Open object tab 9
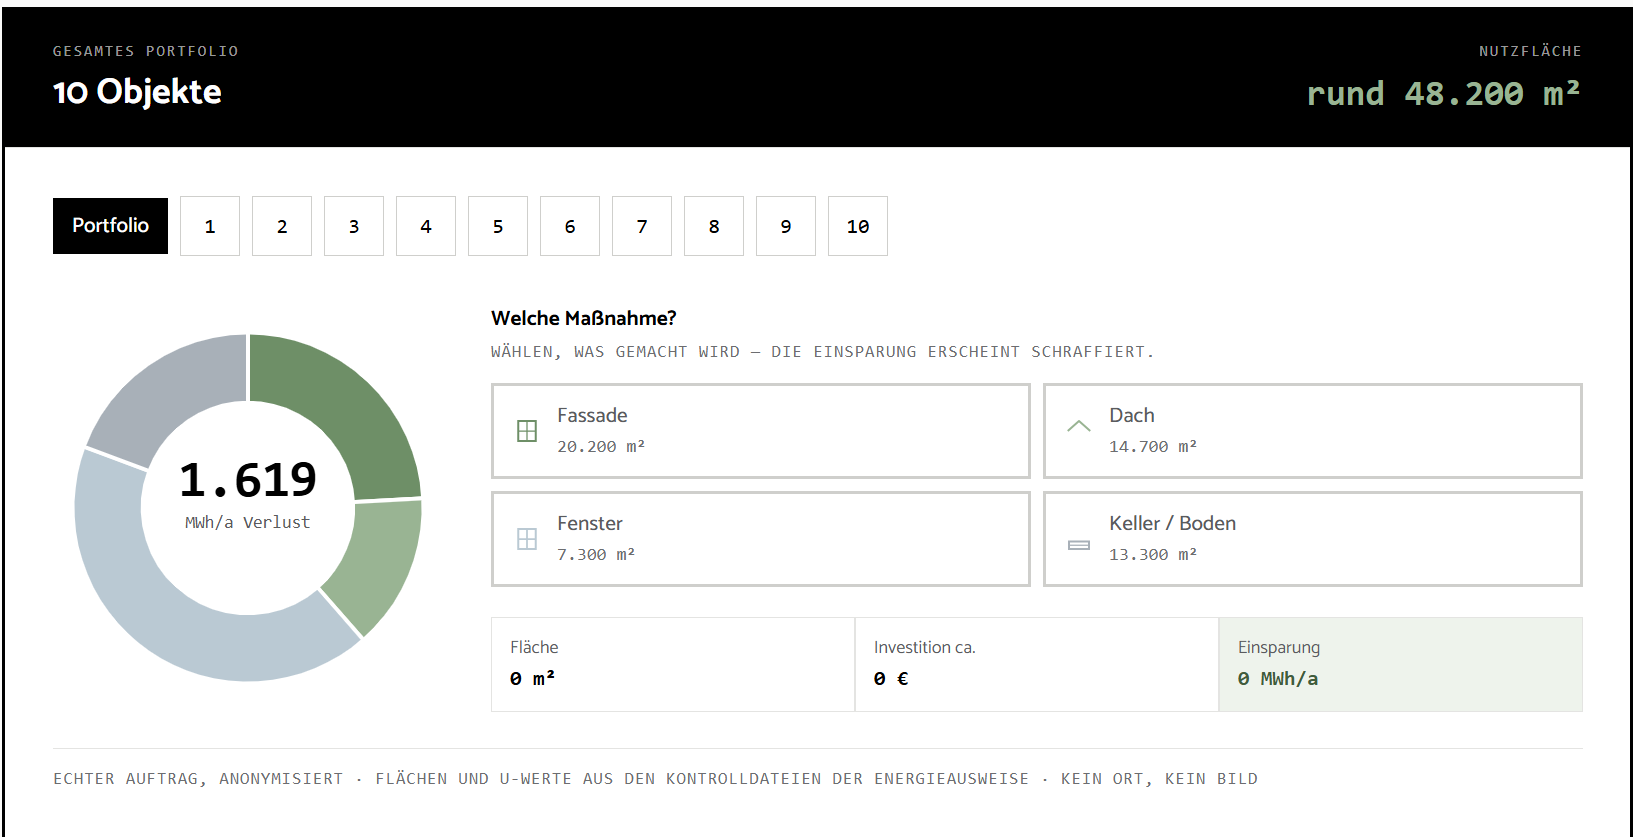 point(786,226)
